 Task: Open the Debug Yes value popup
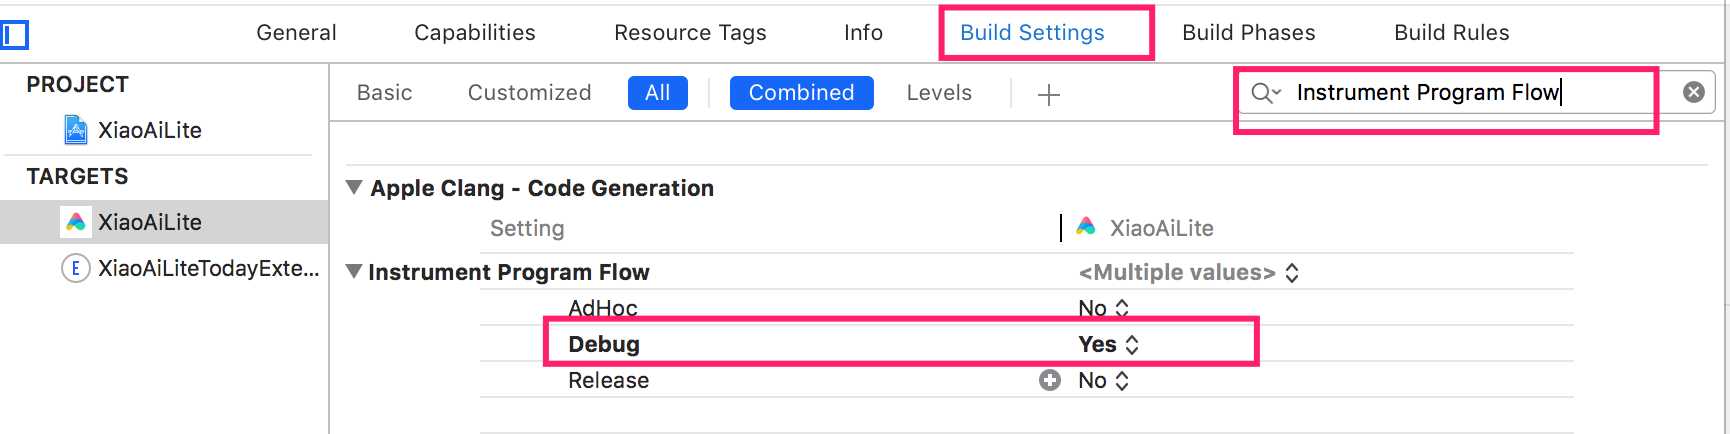tap(1108, 344)
